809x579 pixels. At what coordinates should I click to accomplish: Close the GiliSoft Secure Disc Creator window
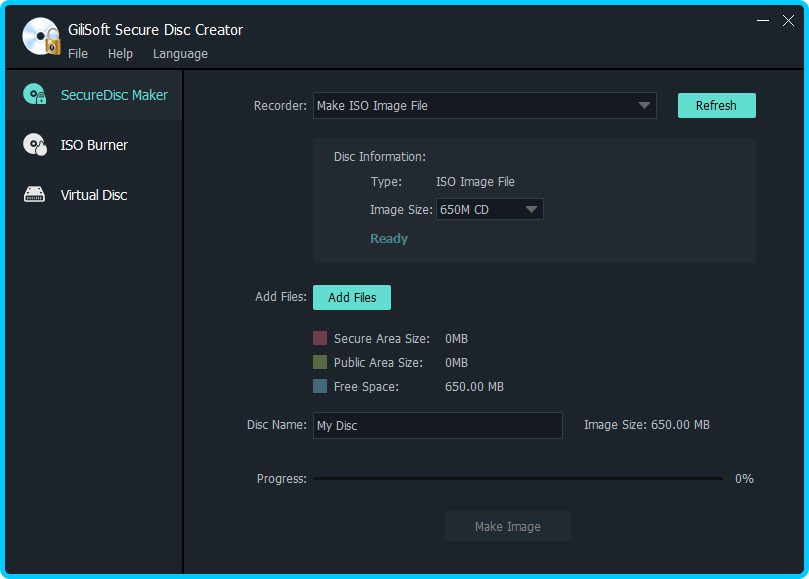[x=788, y=21]
